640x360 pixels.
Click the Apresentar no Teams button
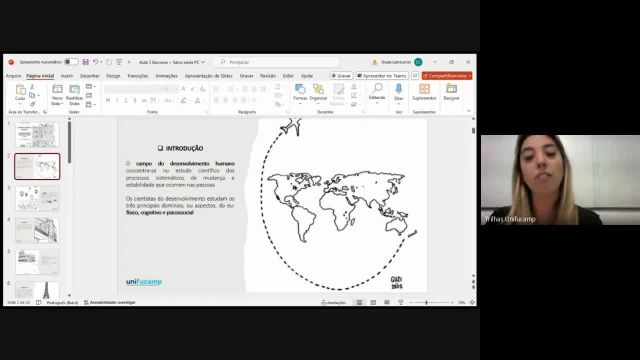point(382,76)
